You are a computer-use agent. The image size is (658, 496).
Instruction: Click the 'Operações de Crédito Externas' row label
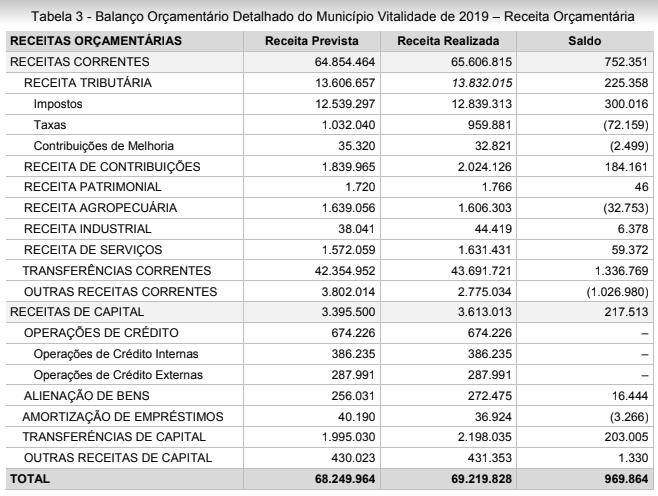click(x=118, y=375)
